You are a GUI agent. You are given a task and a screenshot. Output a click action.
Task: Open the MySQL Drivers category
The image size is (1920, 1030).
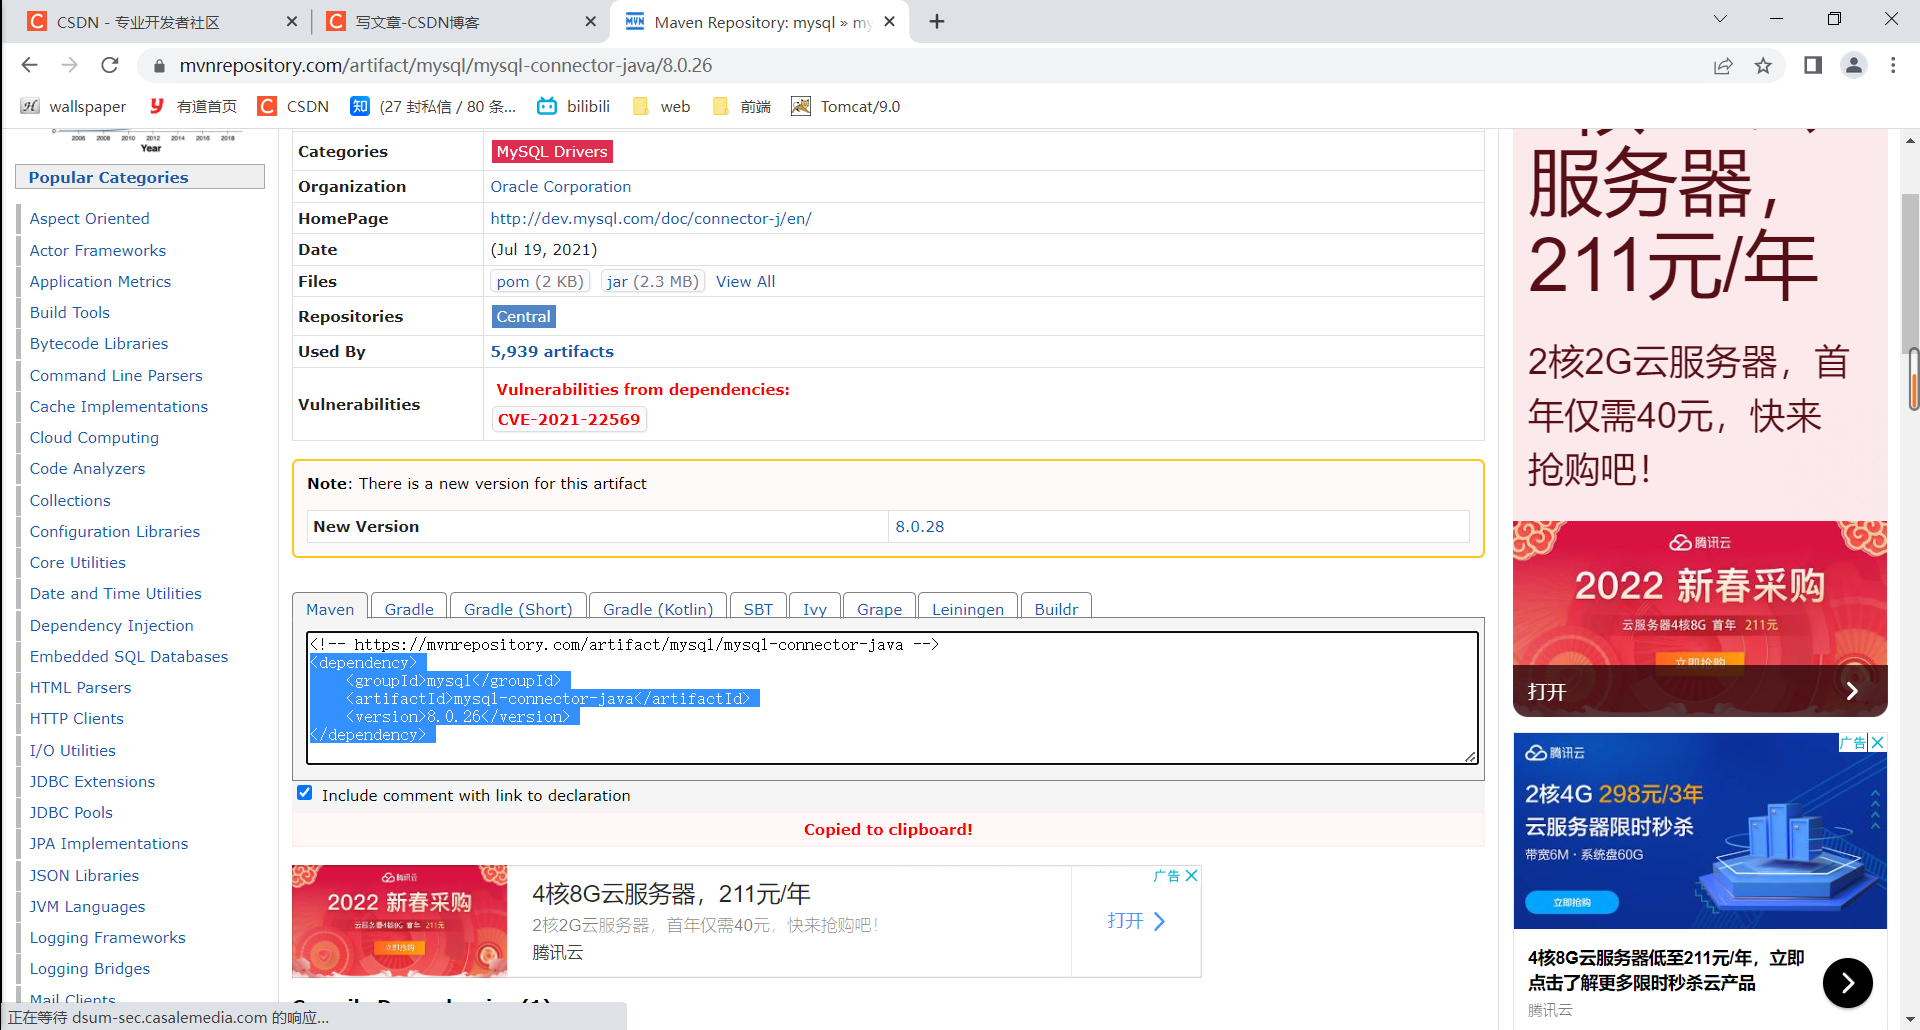pyautogui.click(x=552, y=151)
